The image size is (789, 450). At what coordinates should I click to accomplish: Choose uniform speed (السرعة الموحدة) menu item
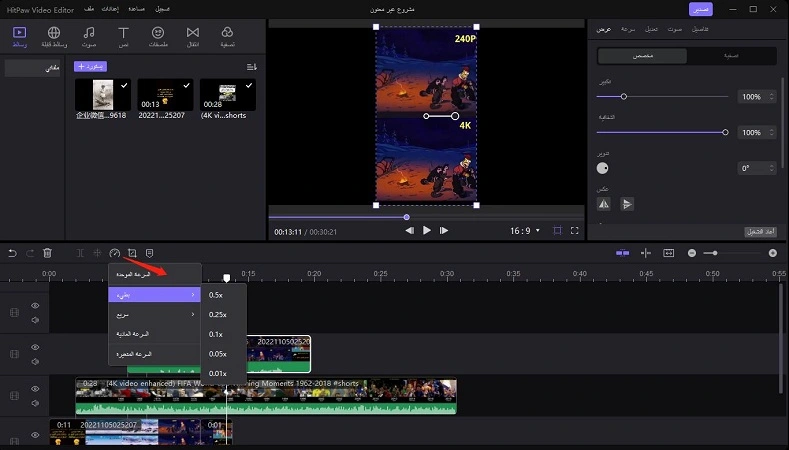coord(154,274)
